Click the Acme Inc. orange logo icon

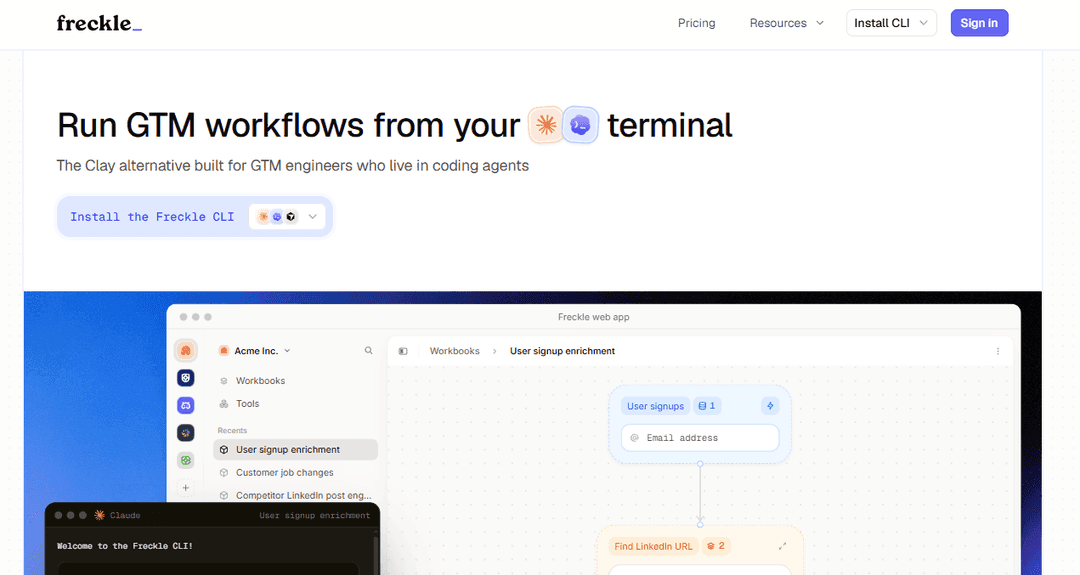223,351
